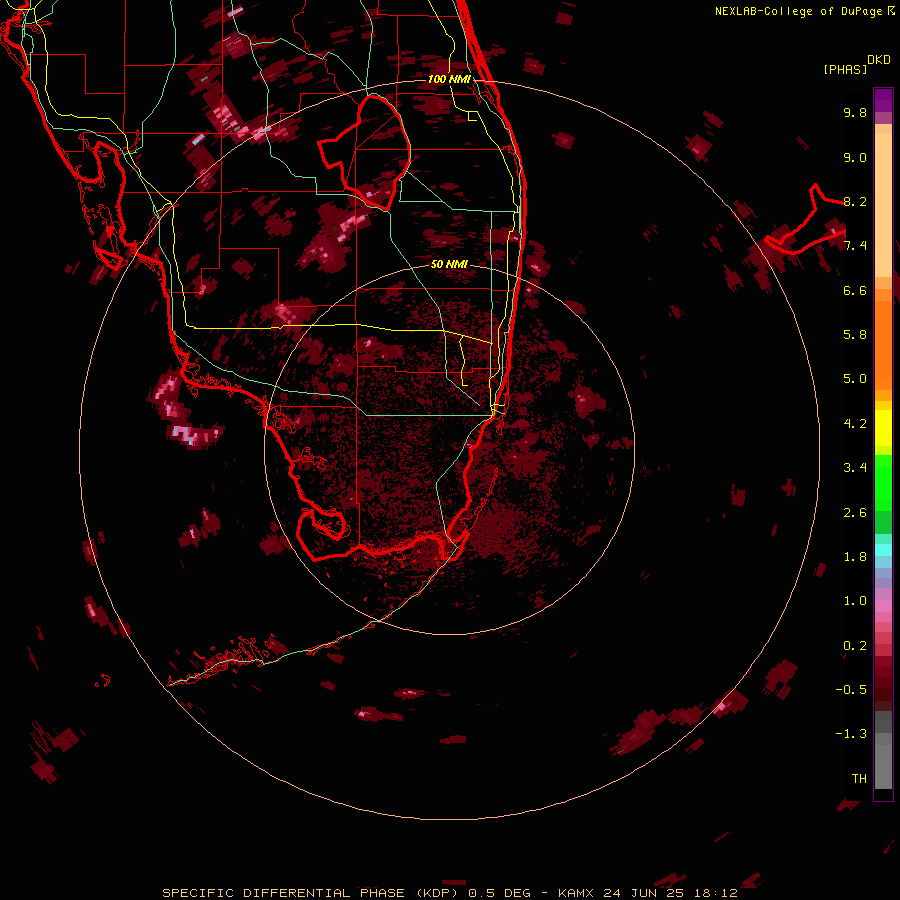Viewport: 900px width, 900px height.
Task: Select the yellow segment of the color bar
Action: 883,428
